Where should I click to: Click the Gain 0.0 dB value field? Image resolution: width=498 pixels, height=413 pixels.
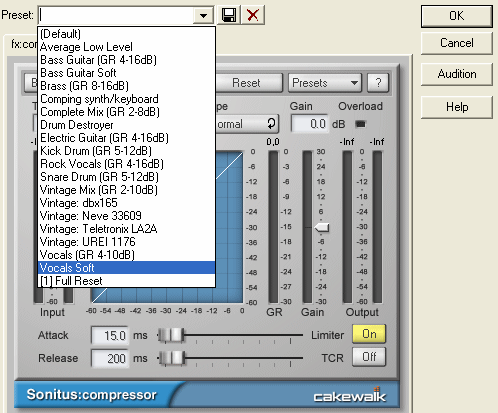pos(309,124)
